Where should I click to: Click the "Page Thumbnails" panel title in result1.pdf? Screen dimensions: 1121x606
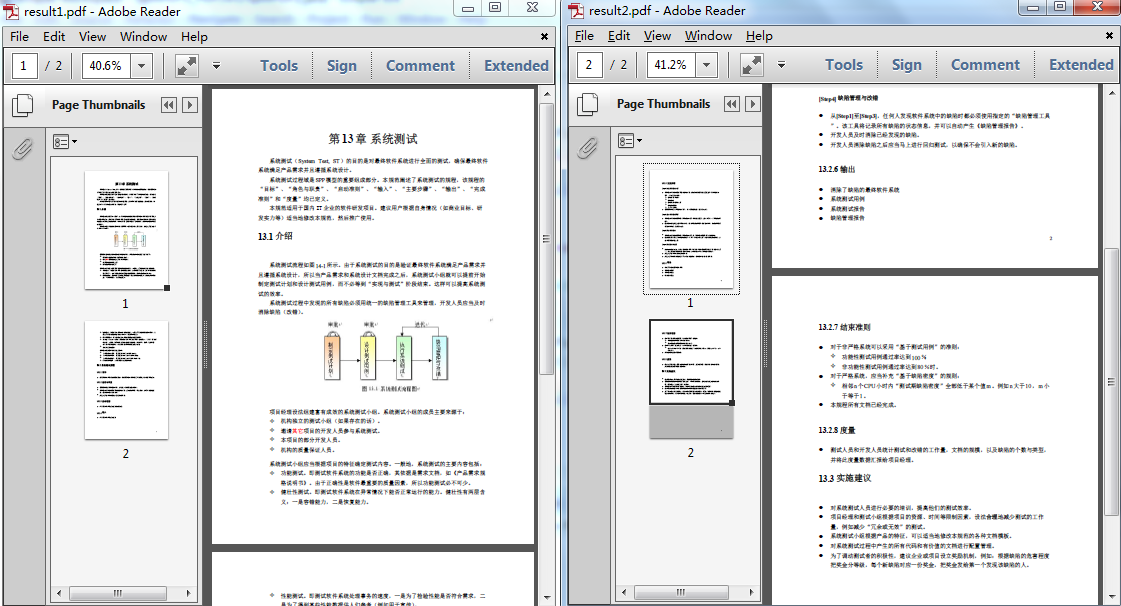click(99, 105)
